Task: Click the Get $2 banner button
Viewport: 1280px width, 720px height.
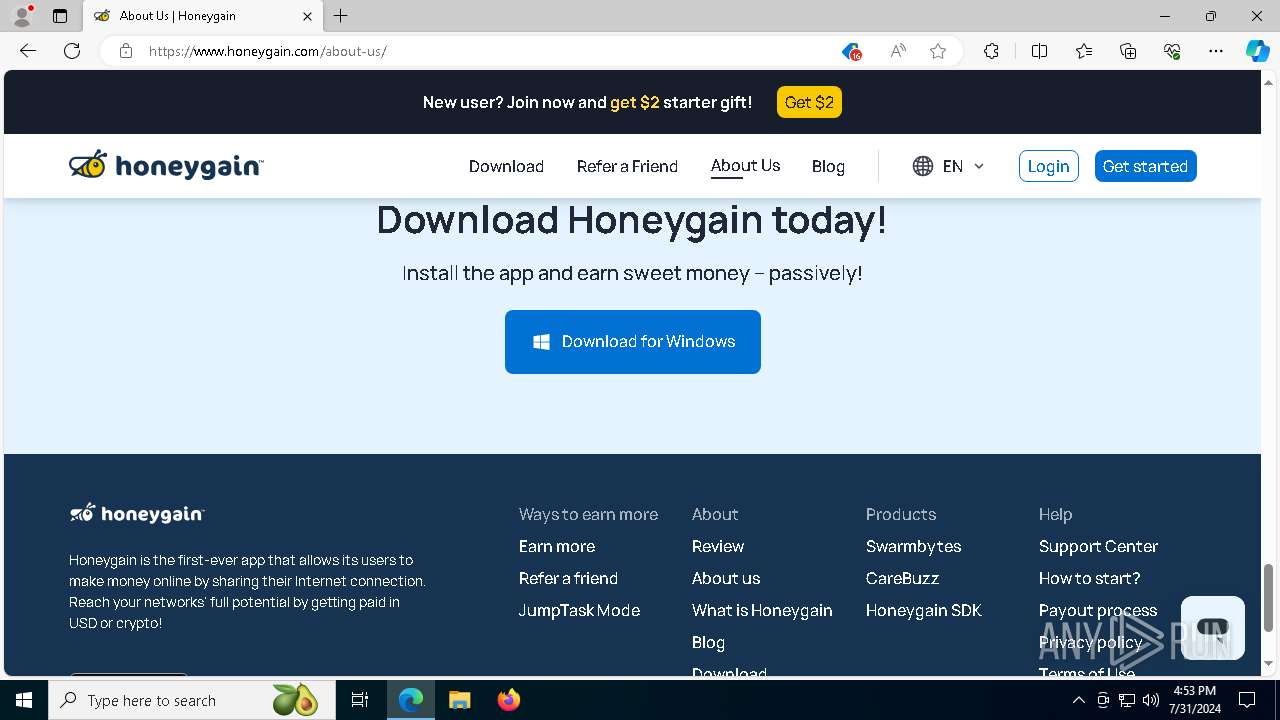Action: coord(809,102)
